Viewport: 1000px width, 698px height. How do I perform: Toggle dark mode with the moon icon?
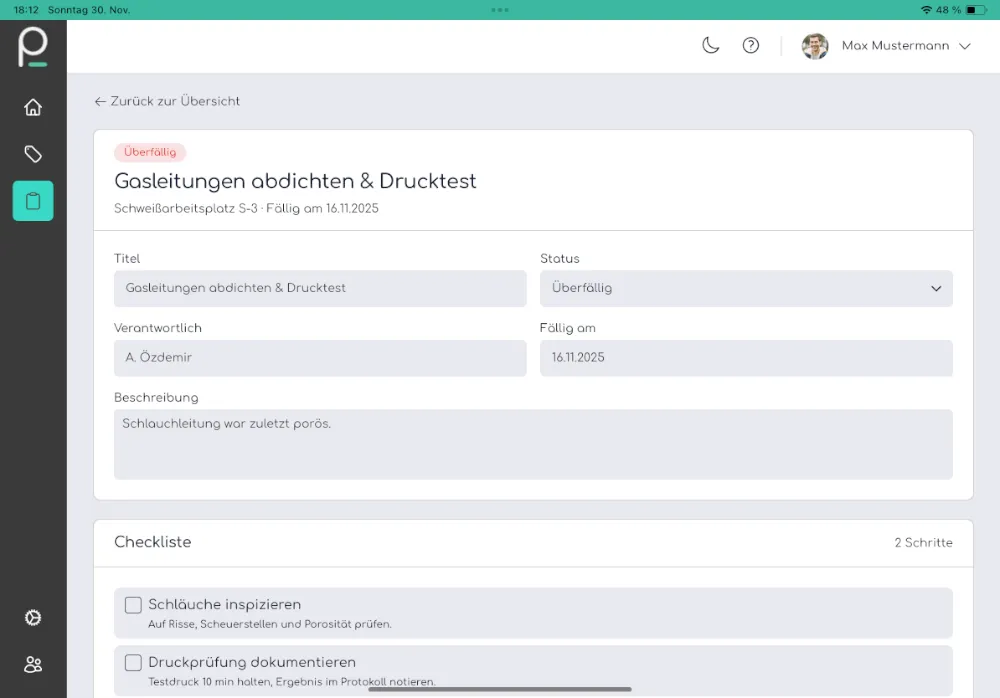[x=710, y=46]
